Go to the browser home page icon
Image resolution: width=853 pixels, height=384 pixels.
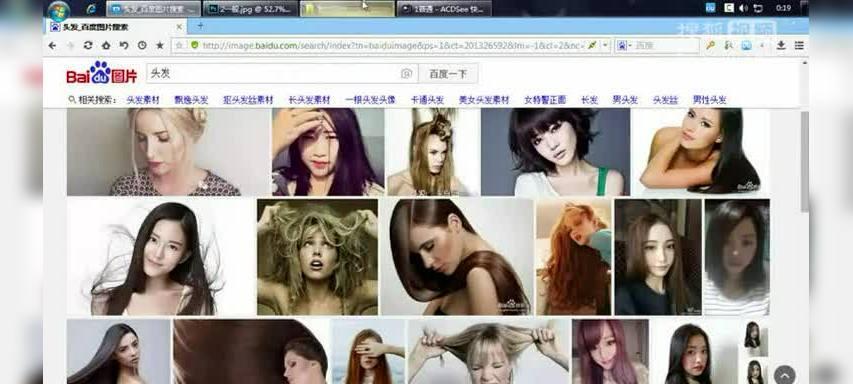[x=106, y=46]
